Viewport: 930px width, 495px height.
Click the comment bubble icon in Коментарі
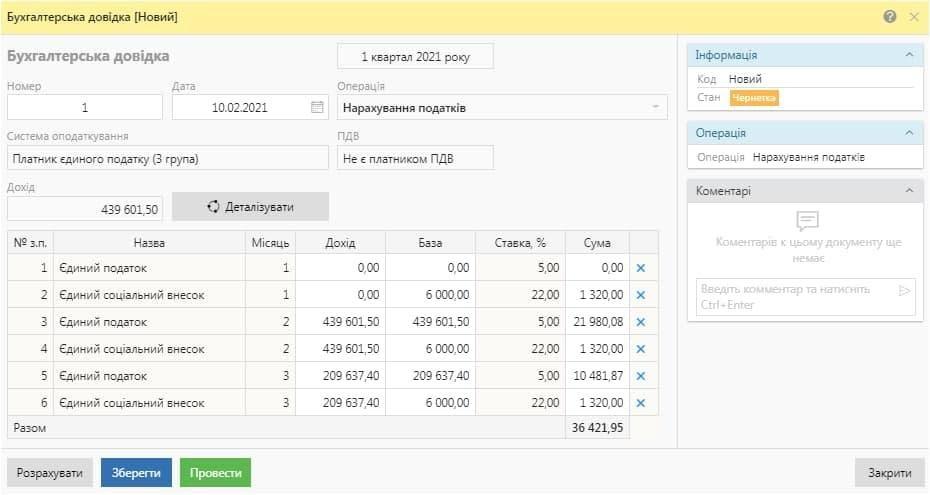click(807, 221)
